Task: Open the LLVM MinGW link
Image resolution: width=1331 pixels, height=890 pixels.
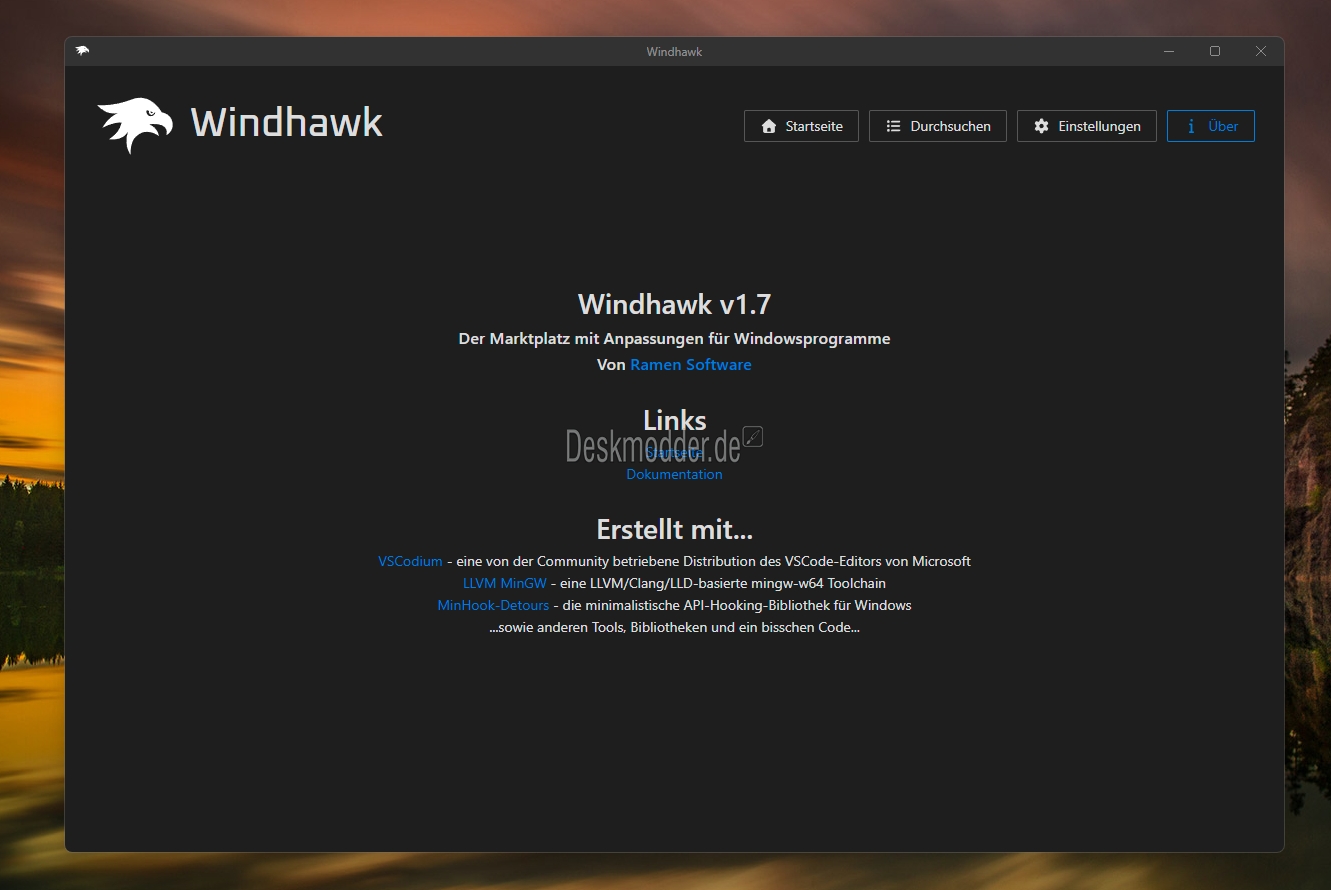Action: tap(504, 583)
